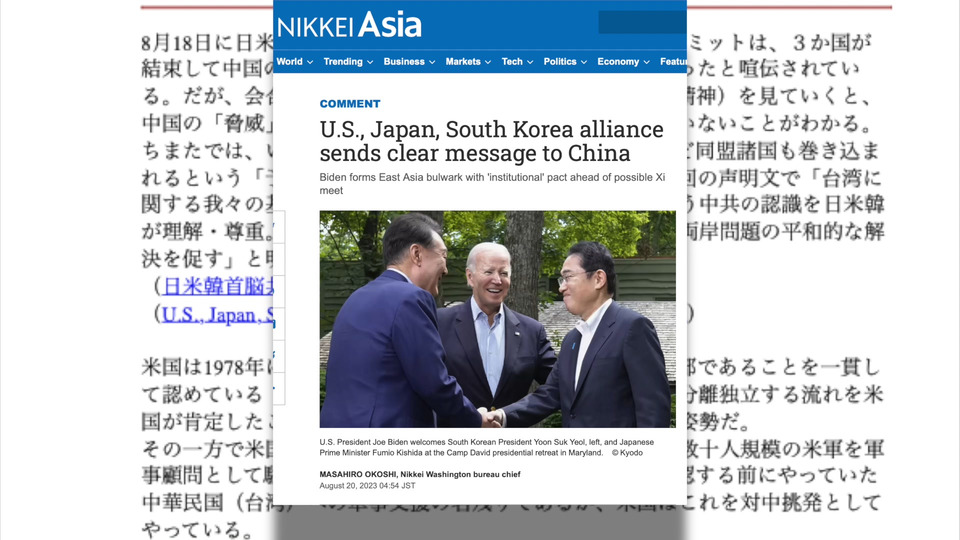
Task: Open the Tech menu
Action: coord(517,62)
